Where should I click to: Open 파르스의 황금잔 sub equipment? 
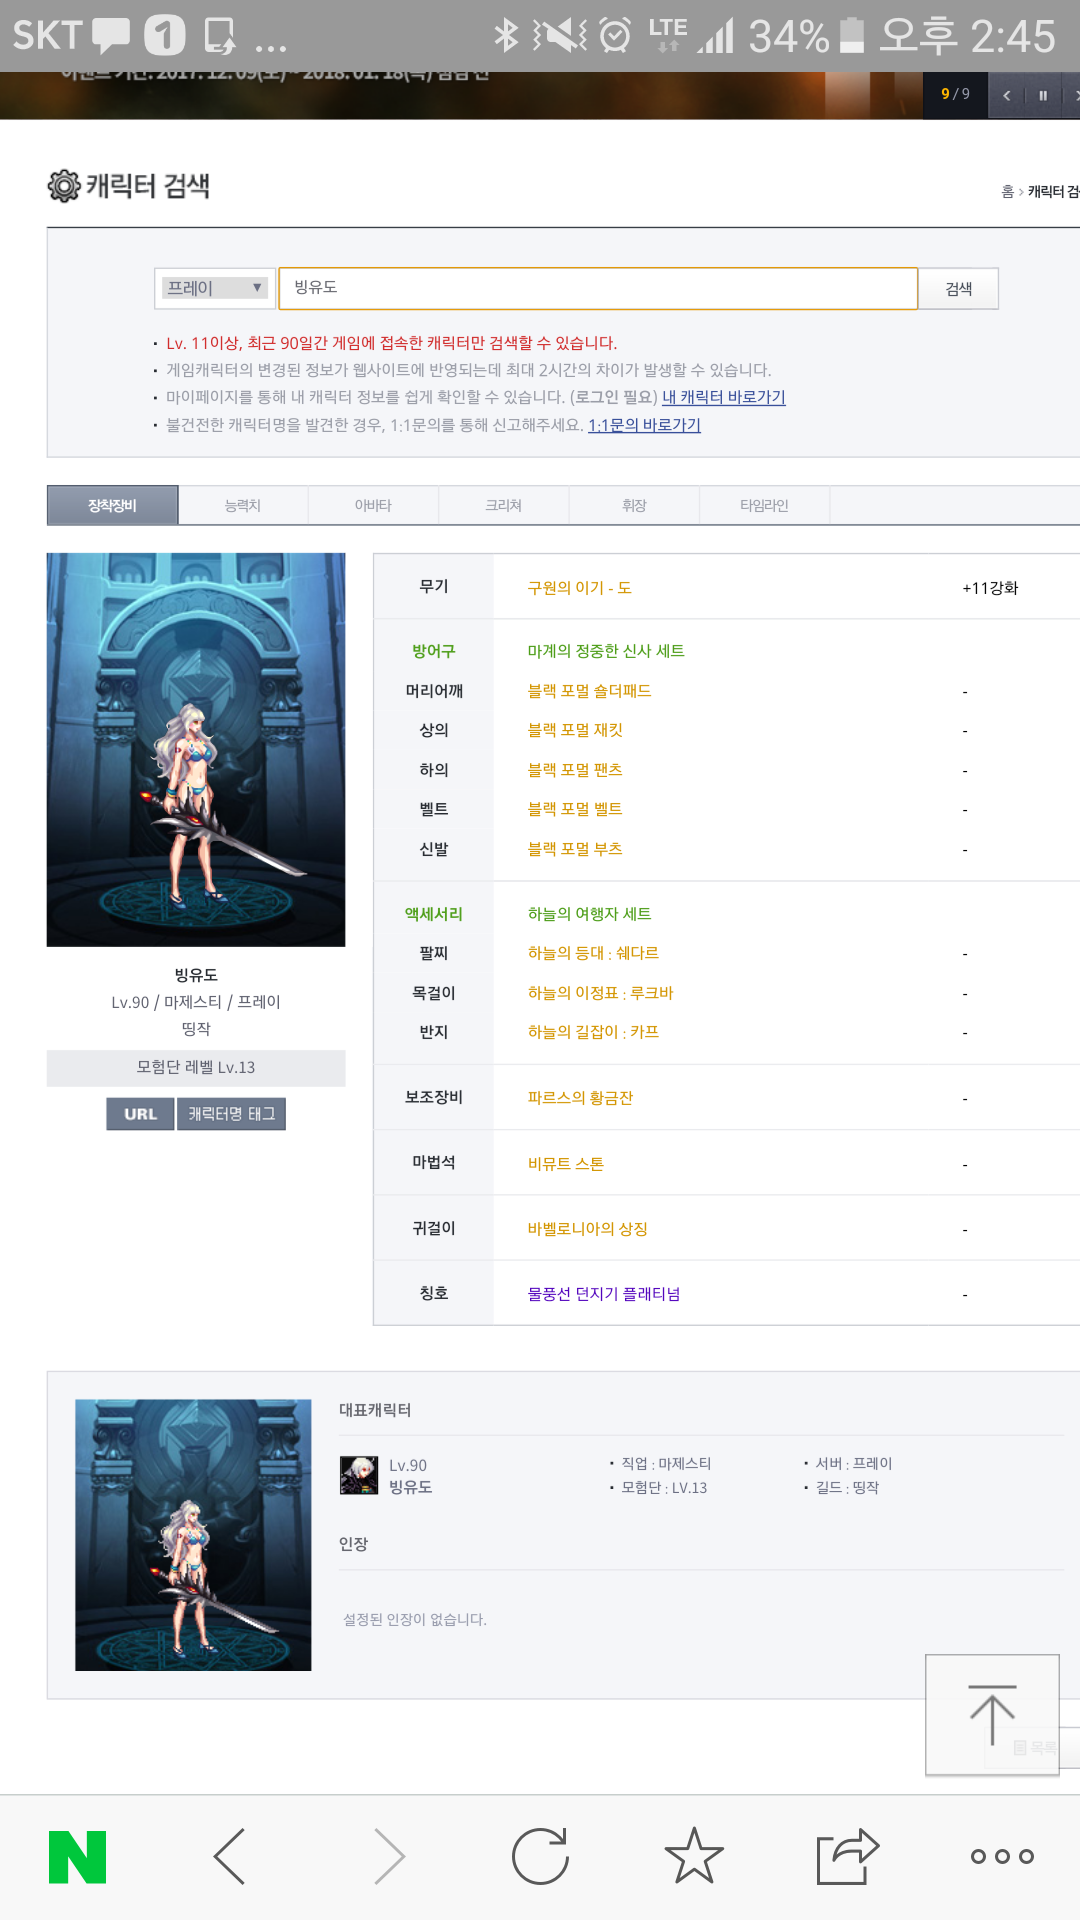pyautogui.click(x=581, y=1098)
